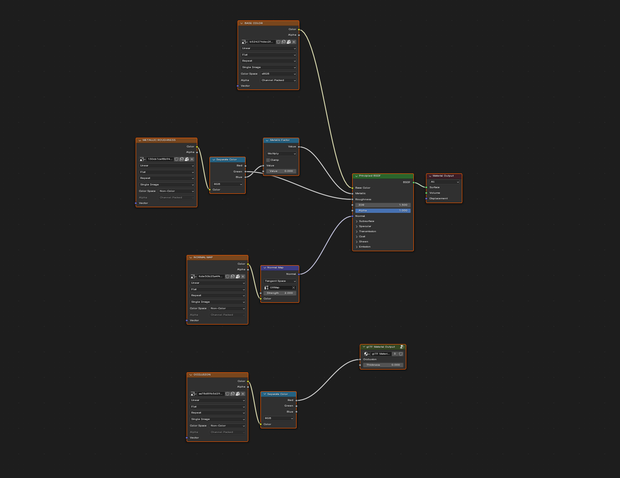Collapse the Material Output node
Screen dimensions: 620x478
point(430,176)
